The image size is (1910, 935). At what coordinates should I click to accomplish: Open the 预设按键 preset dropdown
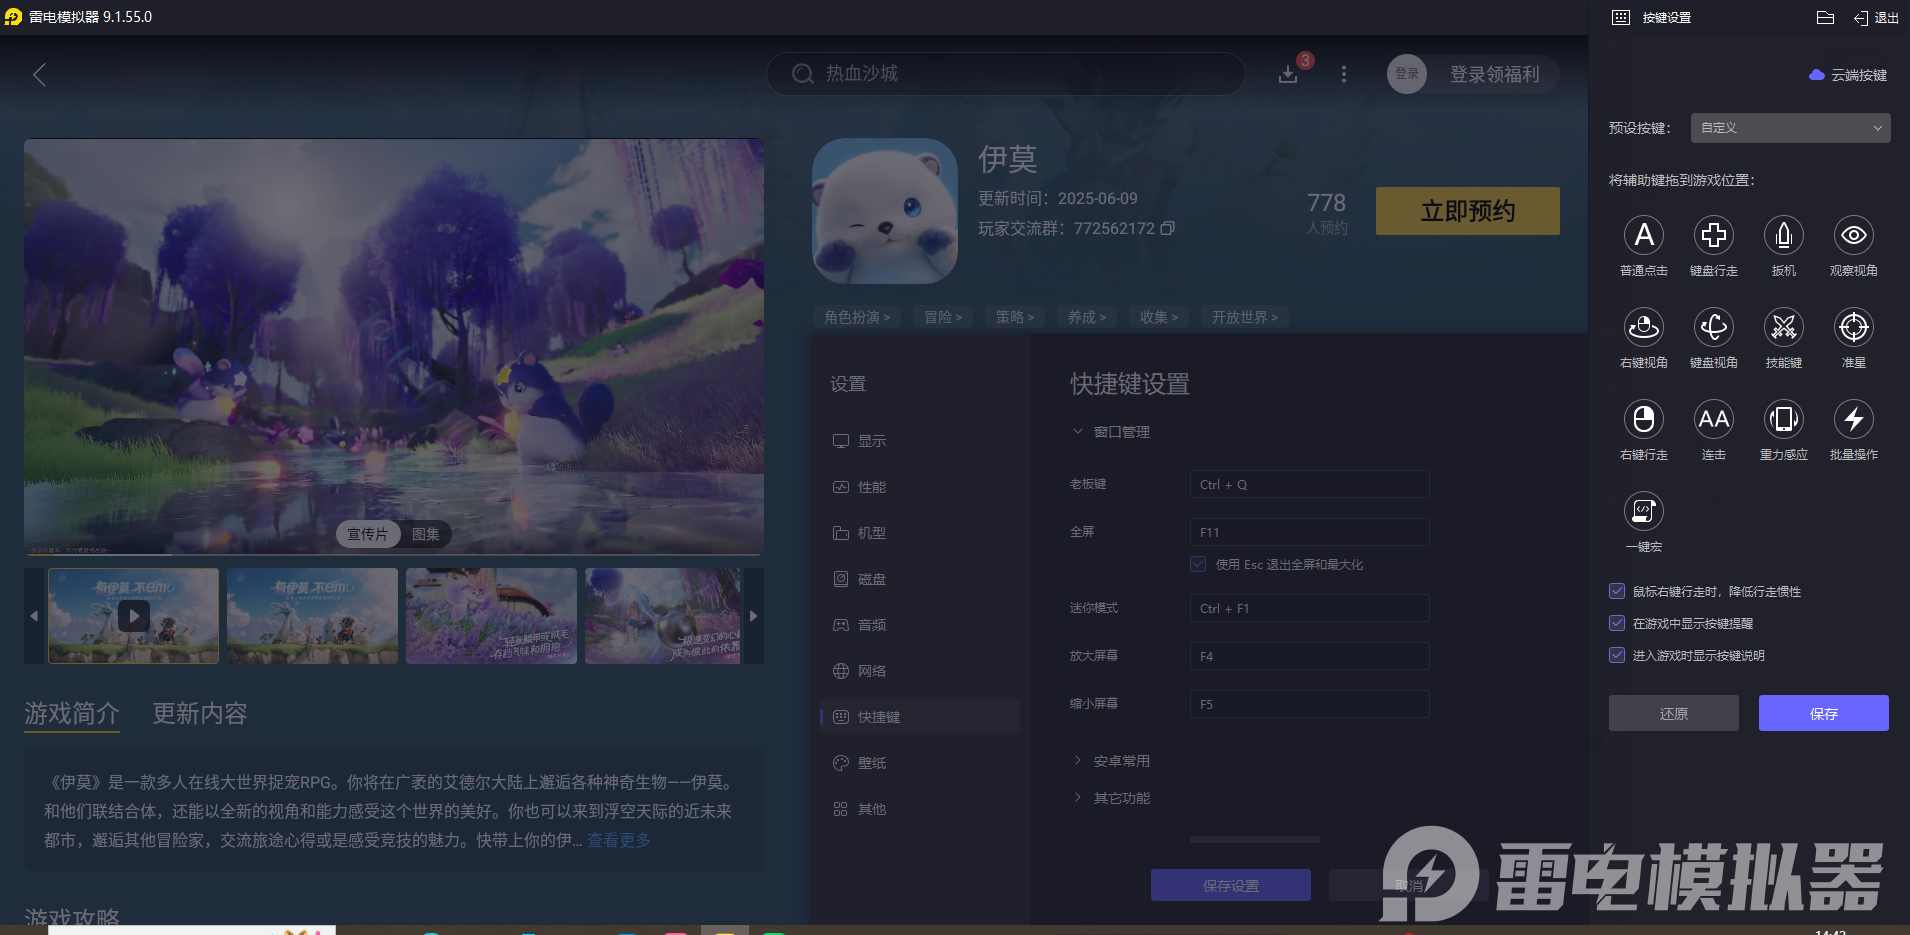[1788, 127]
